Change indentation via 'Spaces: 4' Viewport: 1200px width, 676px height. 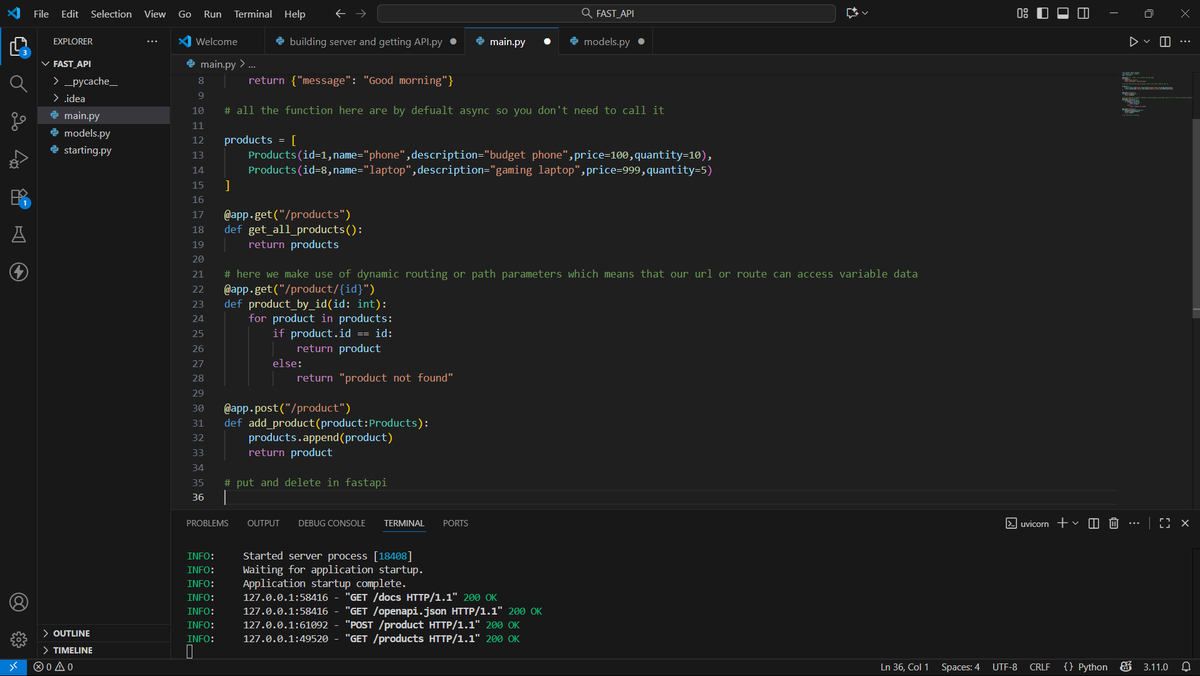point(961,667)
